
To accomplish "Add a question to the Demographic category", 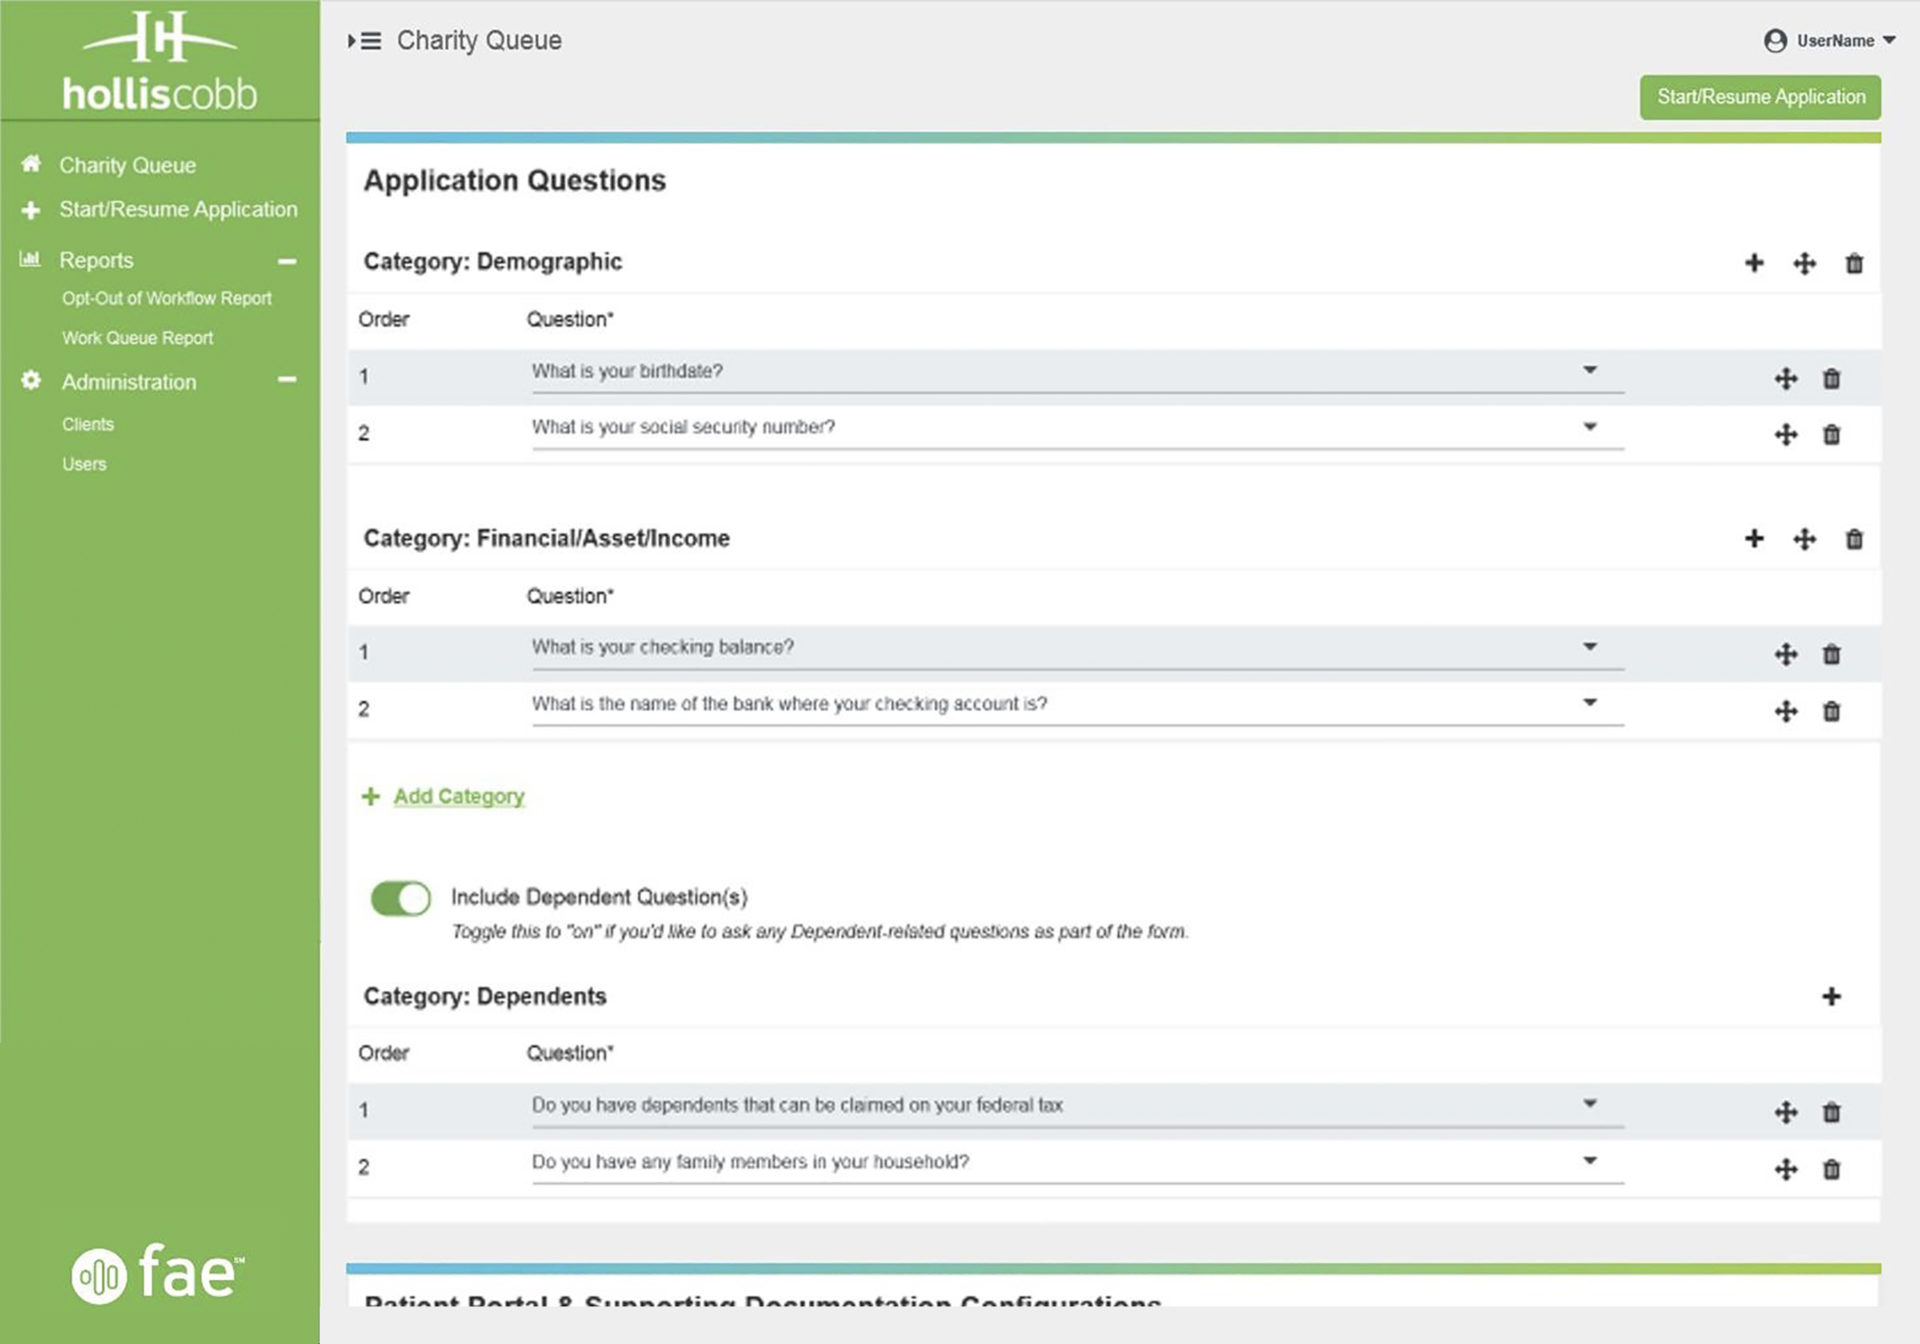I will [x=1754, y=263].
